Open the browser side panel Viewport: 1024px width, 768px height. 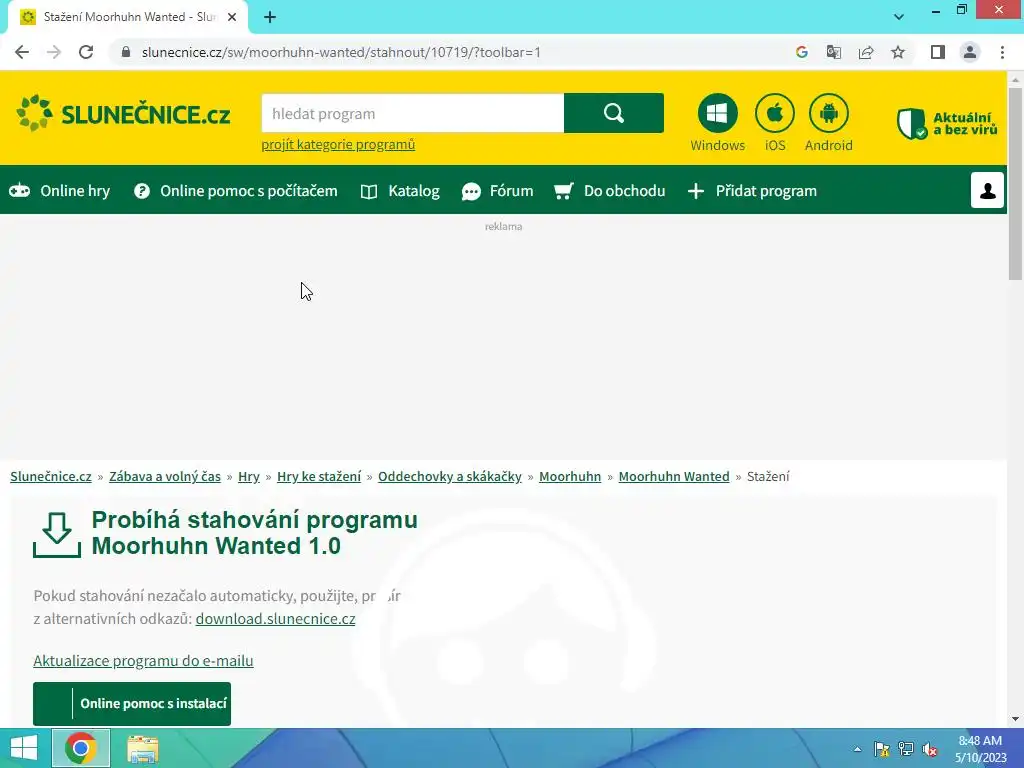click(938, 52)
